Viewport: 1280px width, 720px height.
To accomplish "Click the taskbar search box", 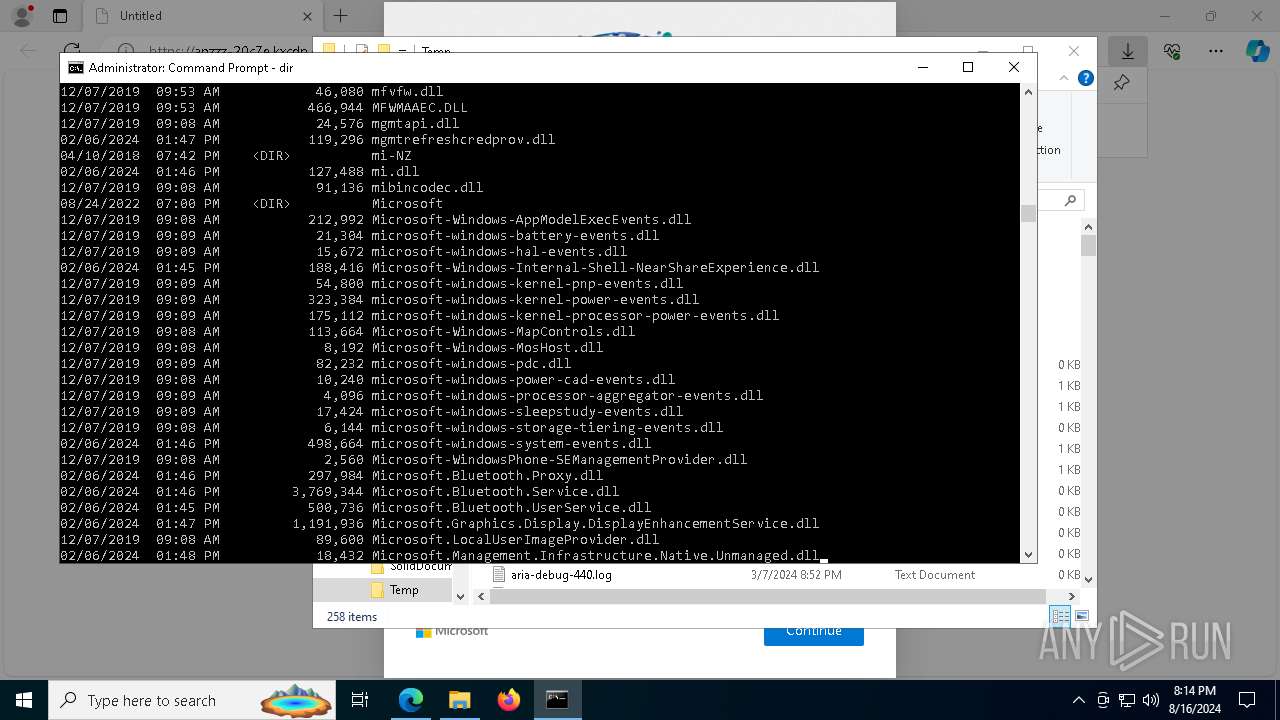I will tap(194, 700).
